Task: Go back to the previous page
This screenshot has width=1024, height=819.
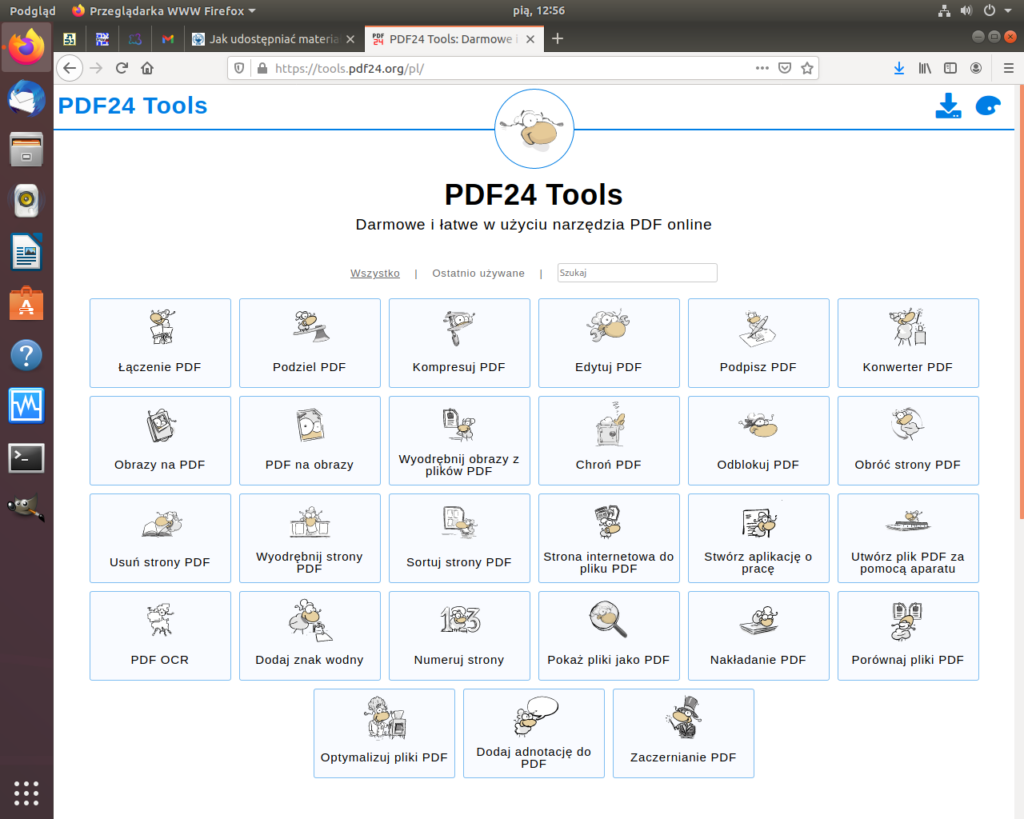Action: pyautogui.click(x=70, y=68)
